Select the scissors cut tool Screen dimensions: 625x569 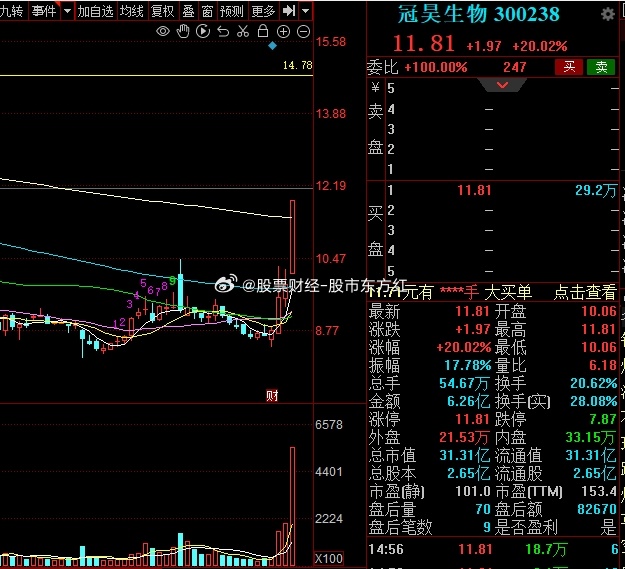click(243, 32)
